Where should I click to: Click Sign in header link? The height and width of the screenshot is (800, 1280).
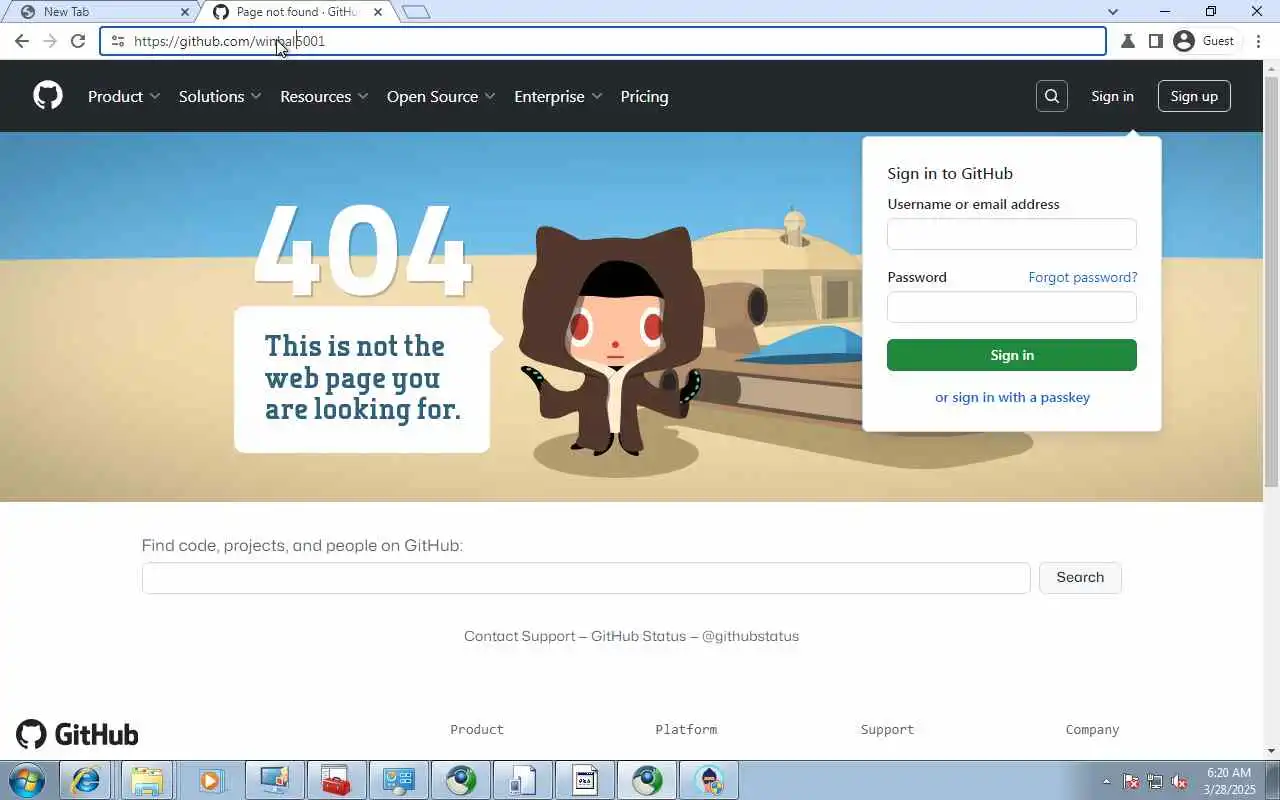pyautogui.click(x=1112, y=96)
